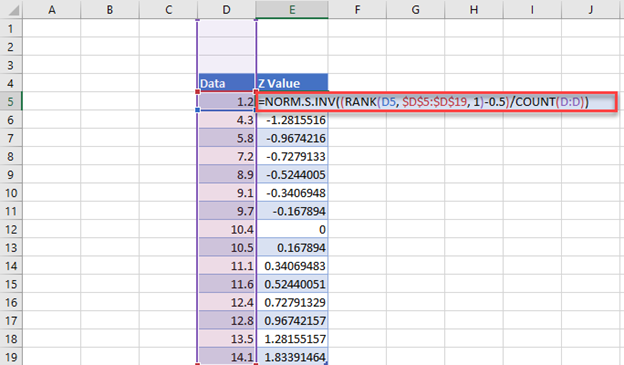Select row 14 header
This screenshot has height=365, width=624.
(x=11, y=266)
